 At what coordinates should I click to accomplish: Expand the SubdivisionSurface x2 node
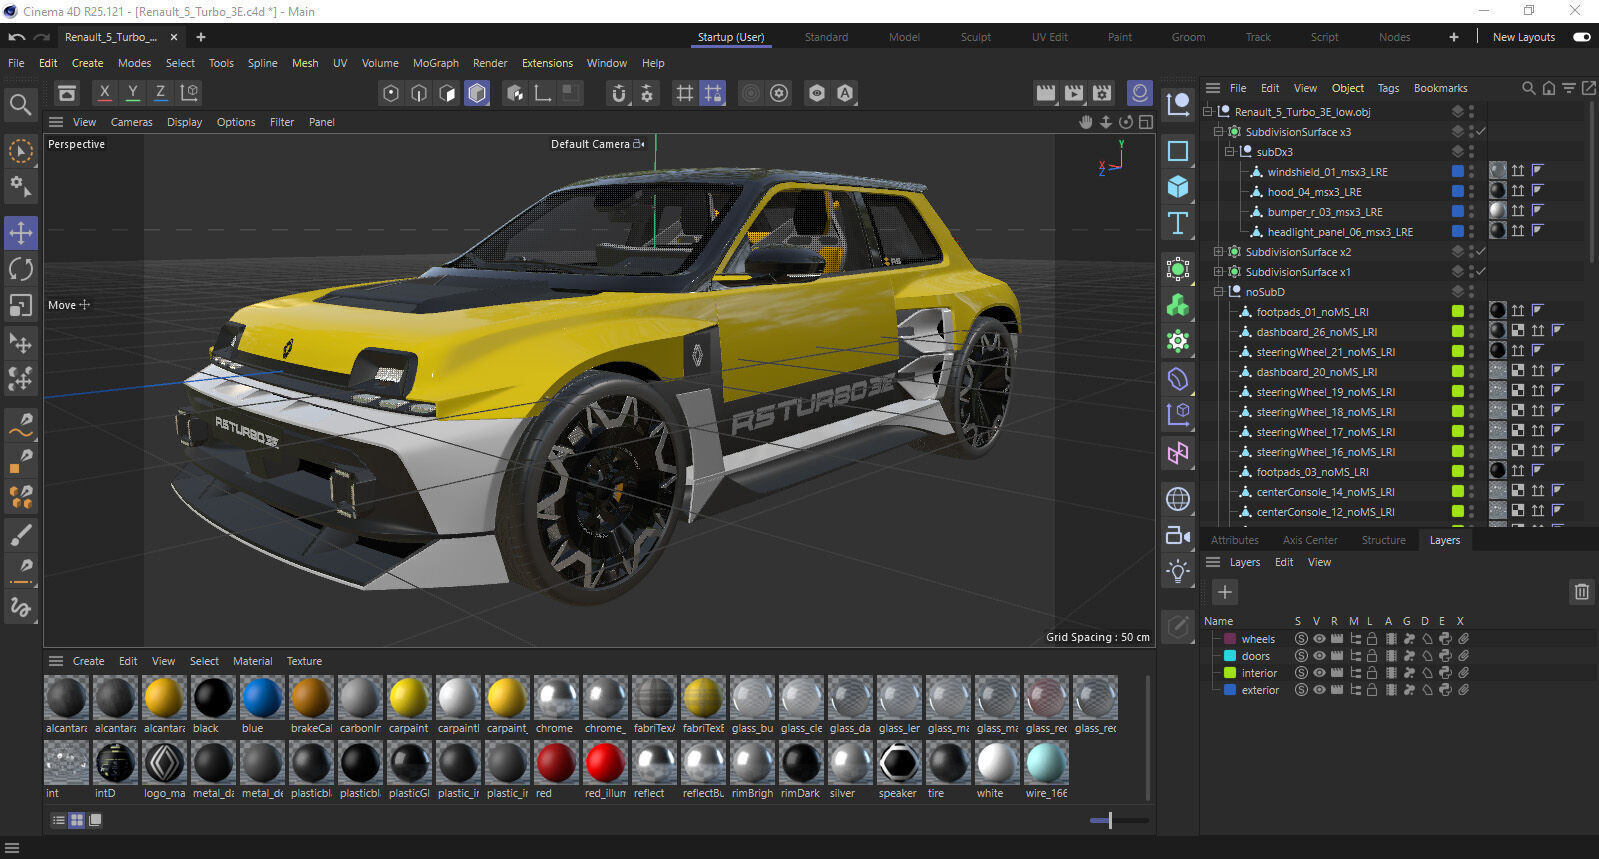click(1218, 252)
